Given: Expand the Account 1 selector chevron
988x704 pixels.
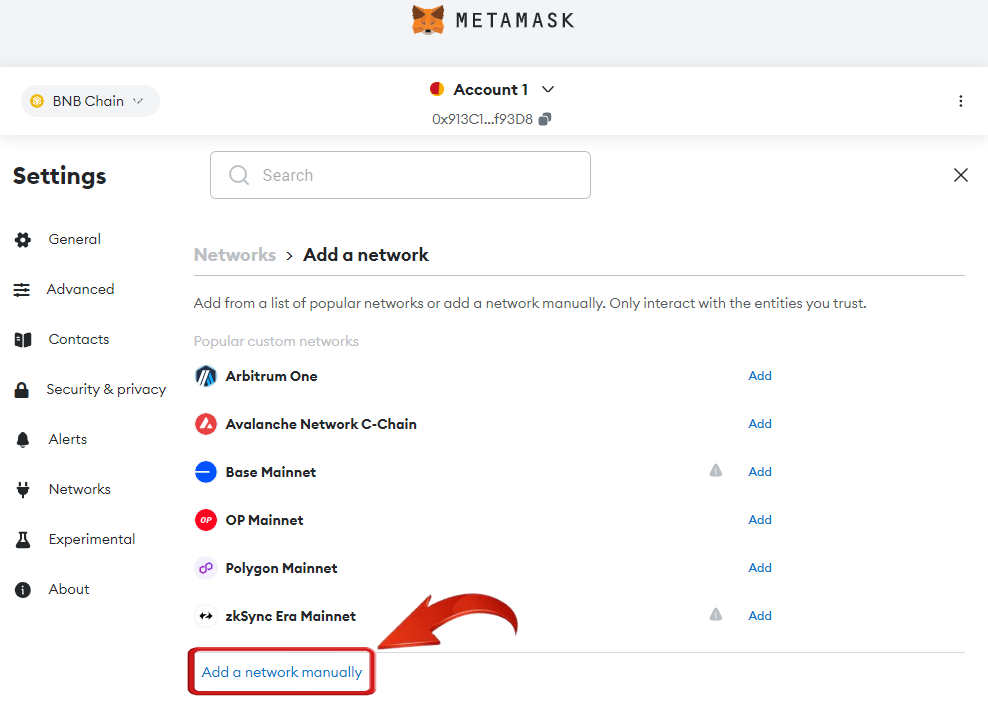Looking at the screenshot, I should 548,89.
